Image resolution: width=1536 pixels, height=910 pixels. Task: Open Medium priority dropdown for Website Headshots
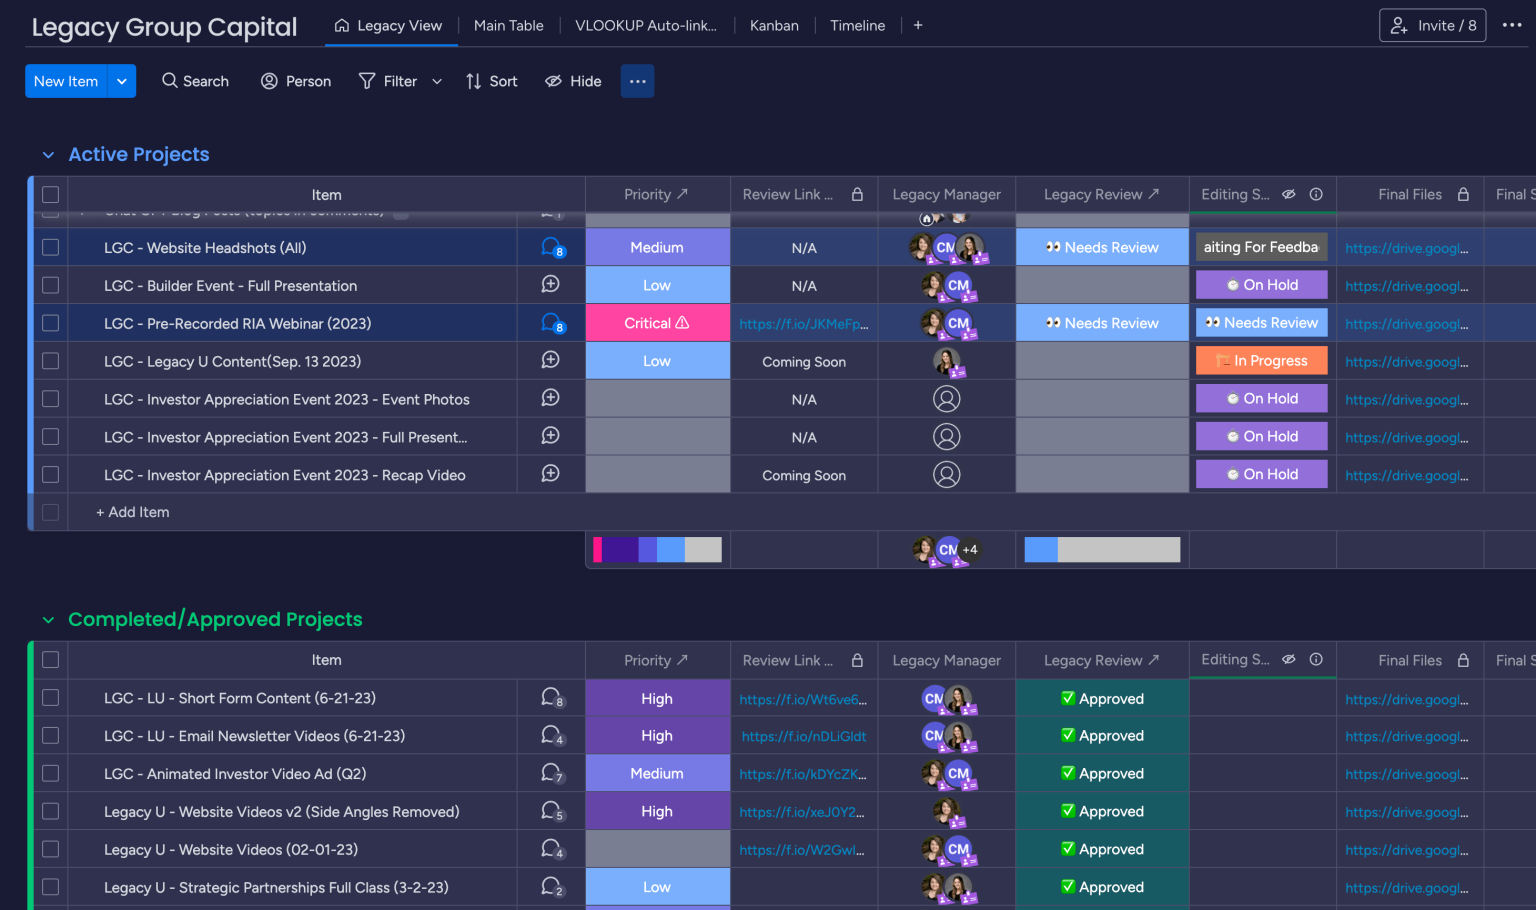657,247
